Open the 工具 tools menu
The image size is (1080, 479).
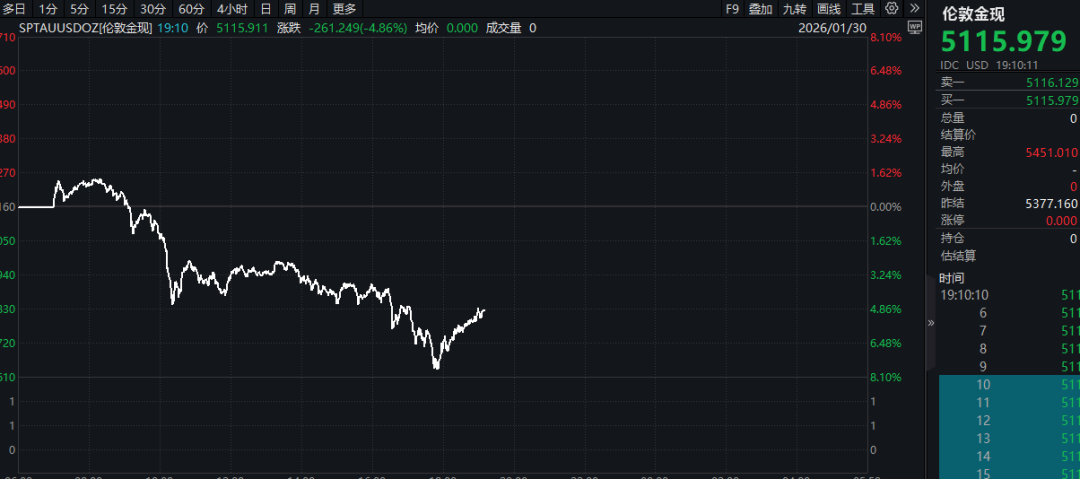(x=862, y=9)
